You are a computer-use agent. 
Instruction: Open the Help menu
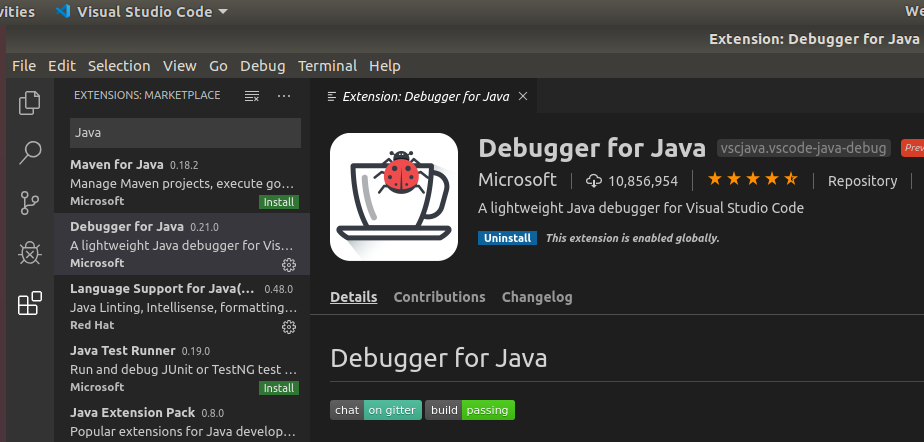coord(385,66)
